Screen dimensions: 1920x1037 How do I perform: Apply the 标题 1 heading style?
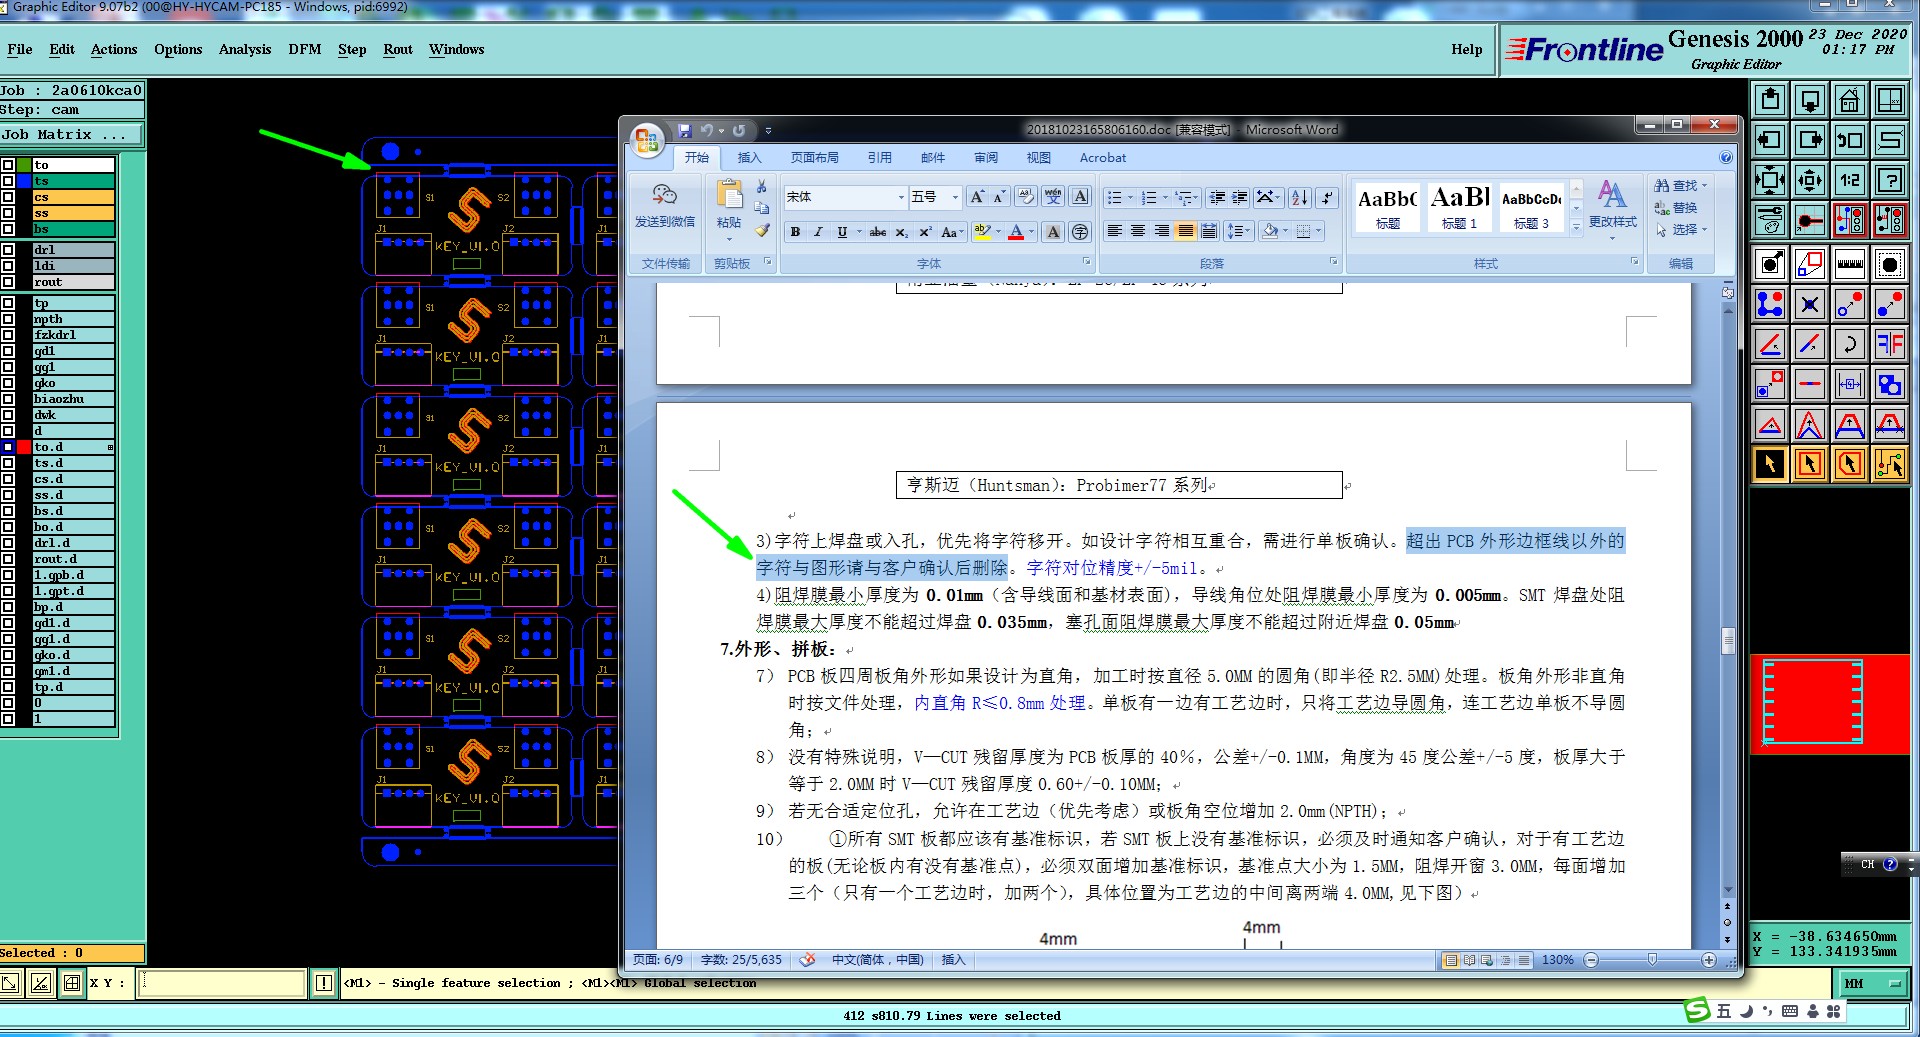[x=1459, y=207]
